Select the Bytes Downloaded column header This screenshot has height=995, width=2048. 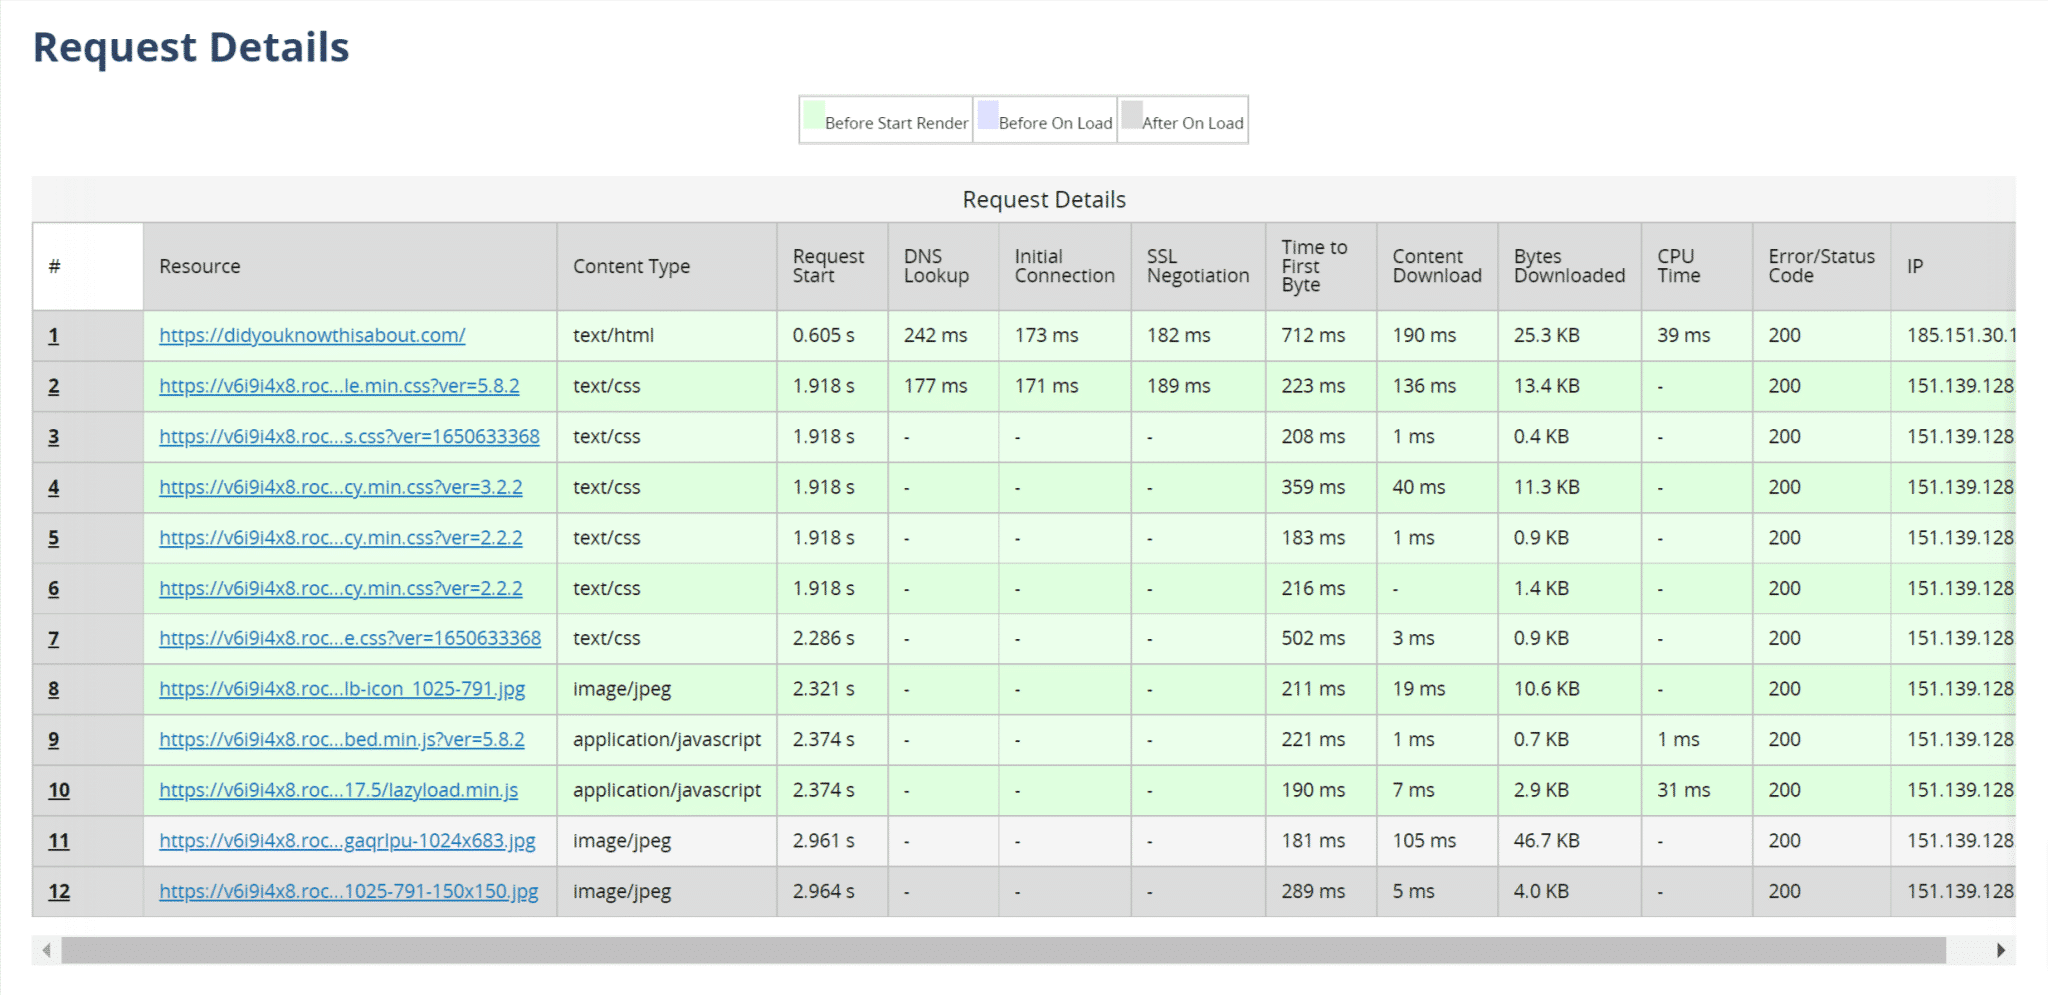coord(1567,266)
